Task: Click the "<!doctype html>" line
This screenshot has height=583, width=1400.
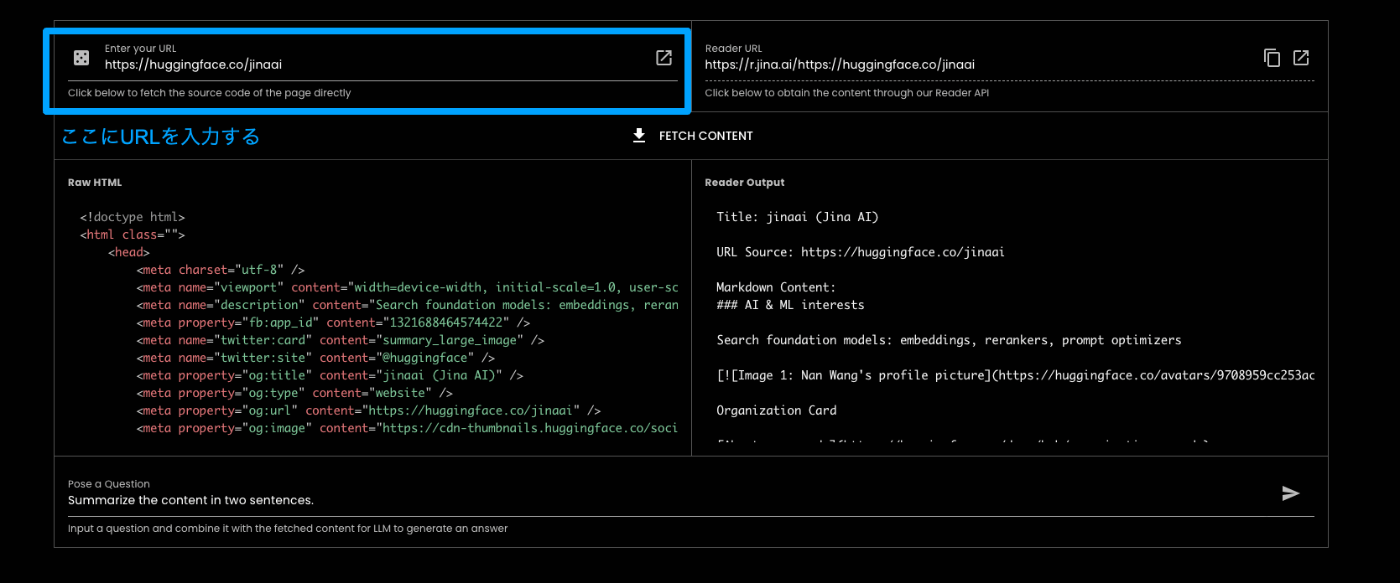Action: [x=133, y=217]
